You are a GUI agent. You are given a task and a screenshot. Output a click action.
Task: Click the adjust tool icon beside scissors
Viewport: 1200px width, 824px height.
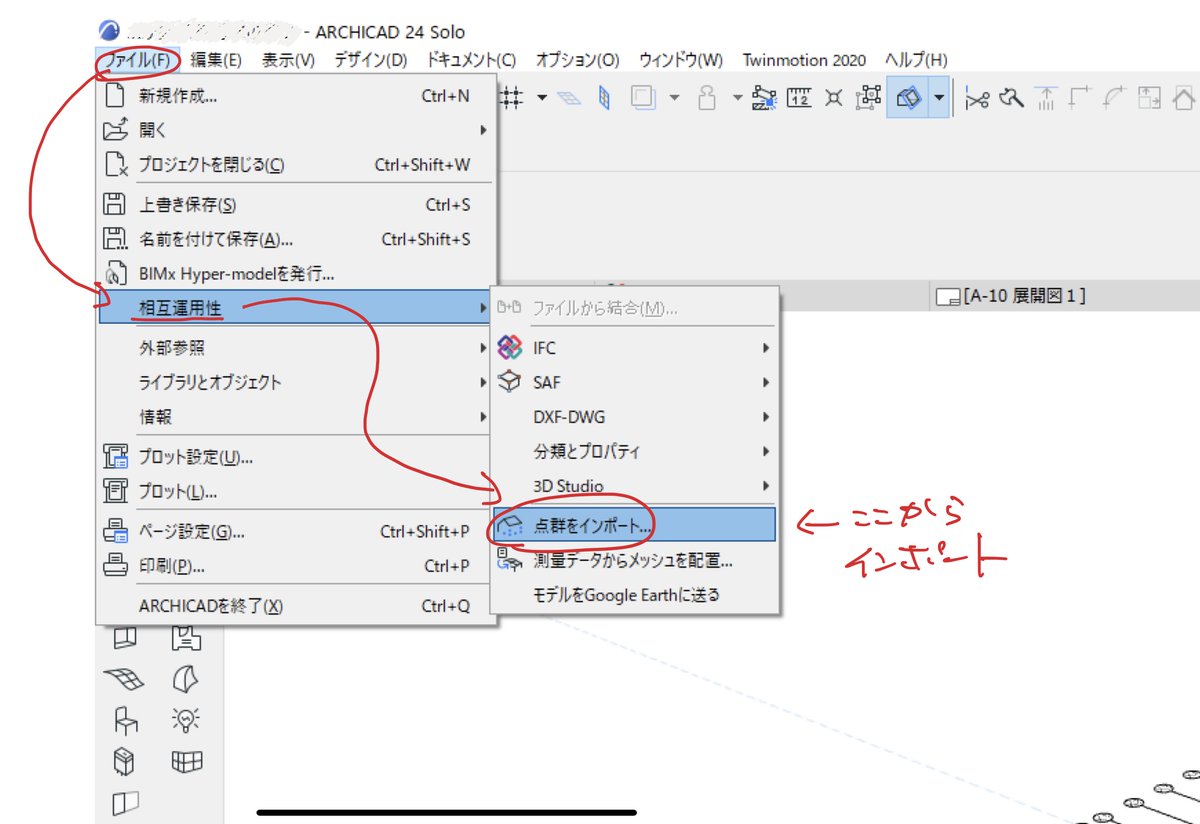[1012, 98]
